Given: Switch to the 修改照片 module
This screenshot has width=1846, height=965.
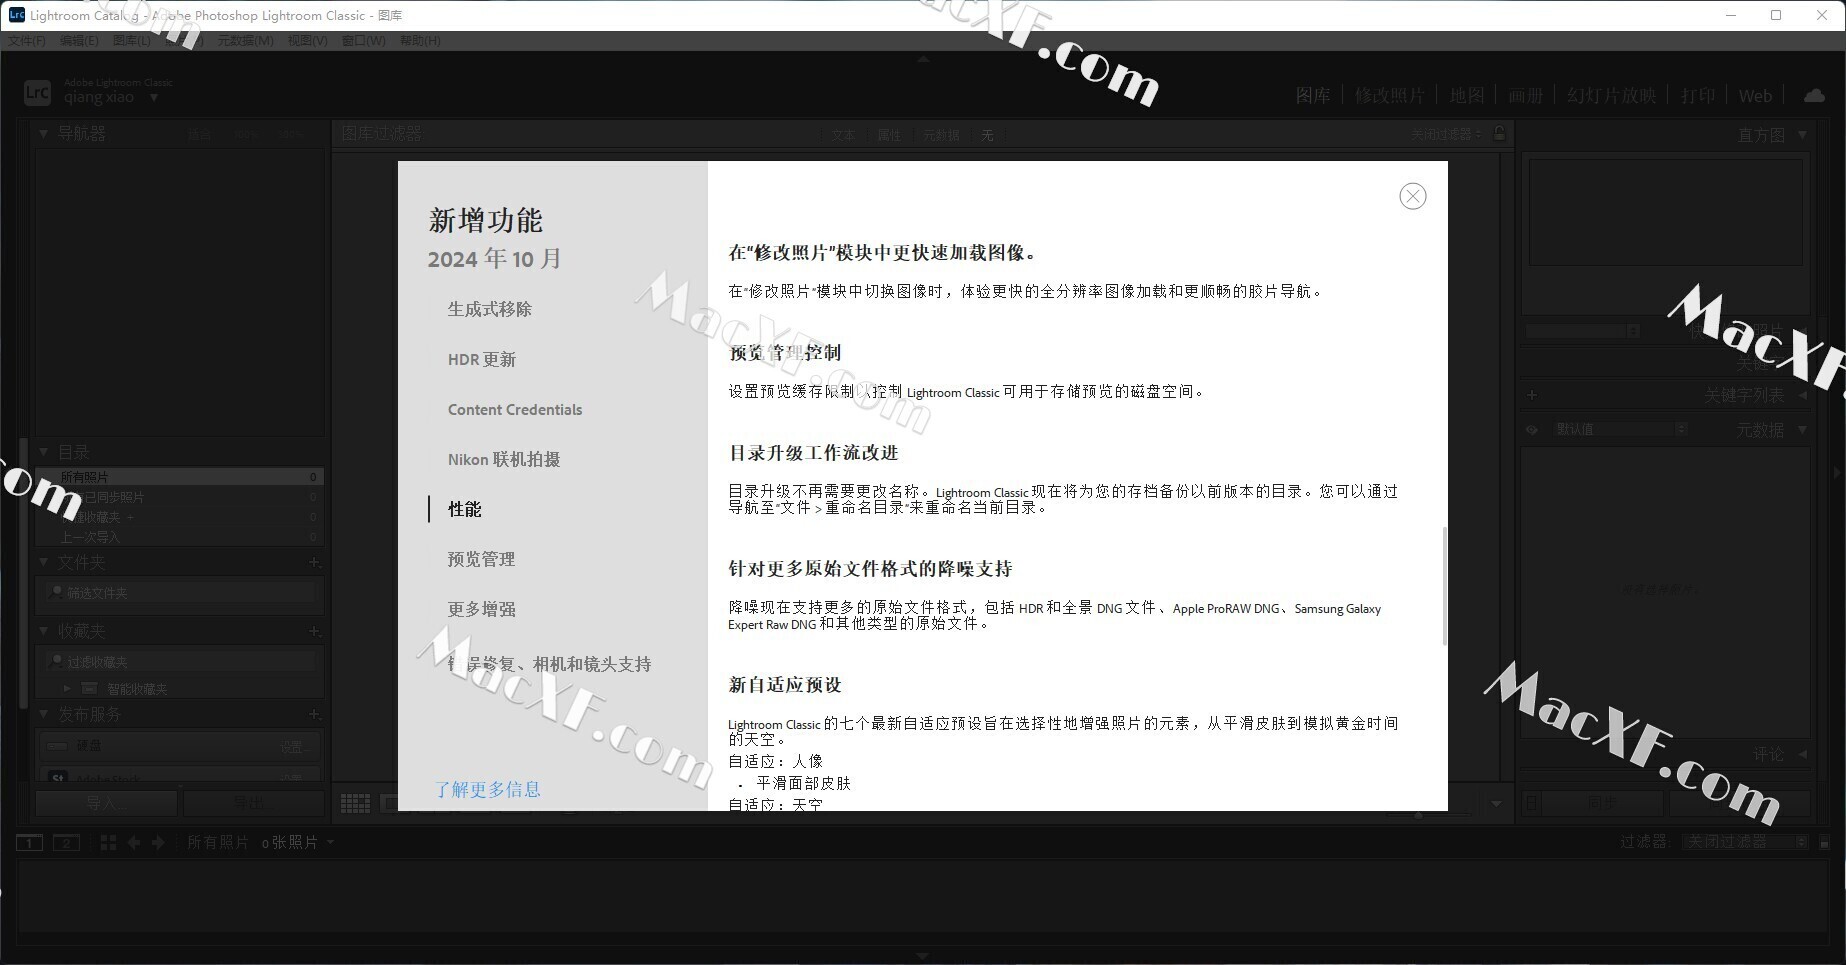Looking at the screenshot, I should [x=1389, y=96].
